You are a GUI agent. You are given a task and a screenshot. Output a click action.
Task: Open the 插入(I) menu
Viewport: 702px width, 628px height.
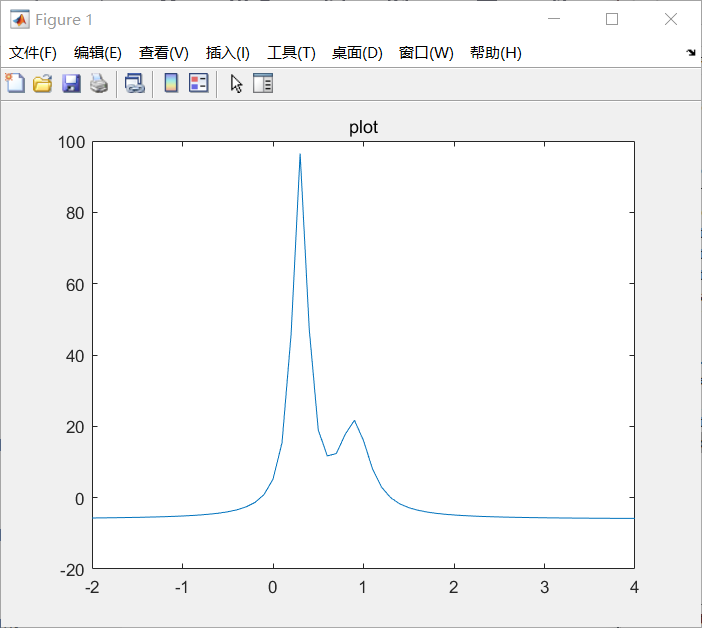pyautogui.click(x=227, y=53)
